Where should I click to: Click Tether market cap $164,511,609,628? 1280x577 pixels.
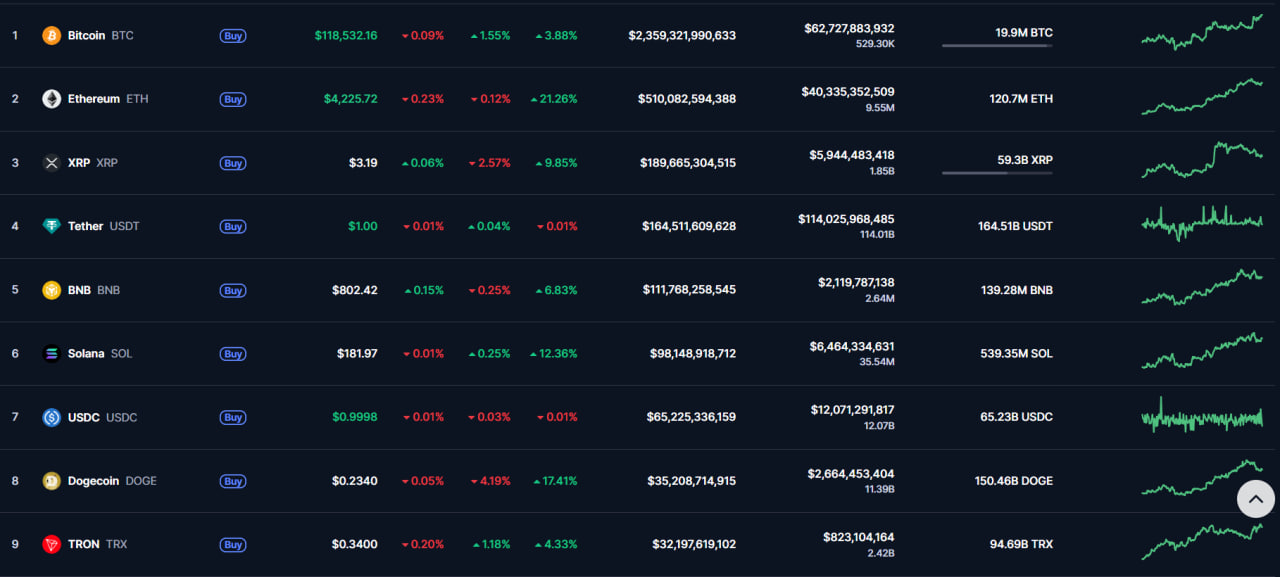pyautogui.click(x=689, y=226)
